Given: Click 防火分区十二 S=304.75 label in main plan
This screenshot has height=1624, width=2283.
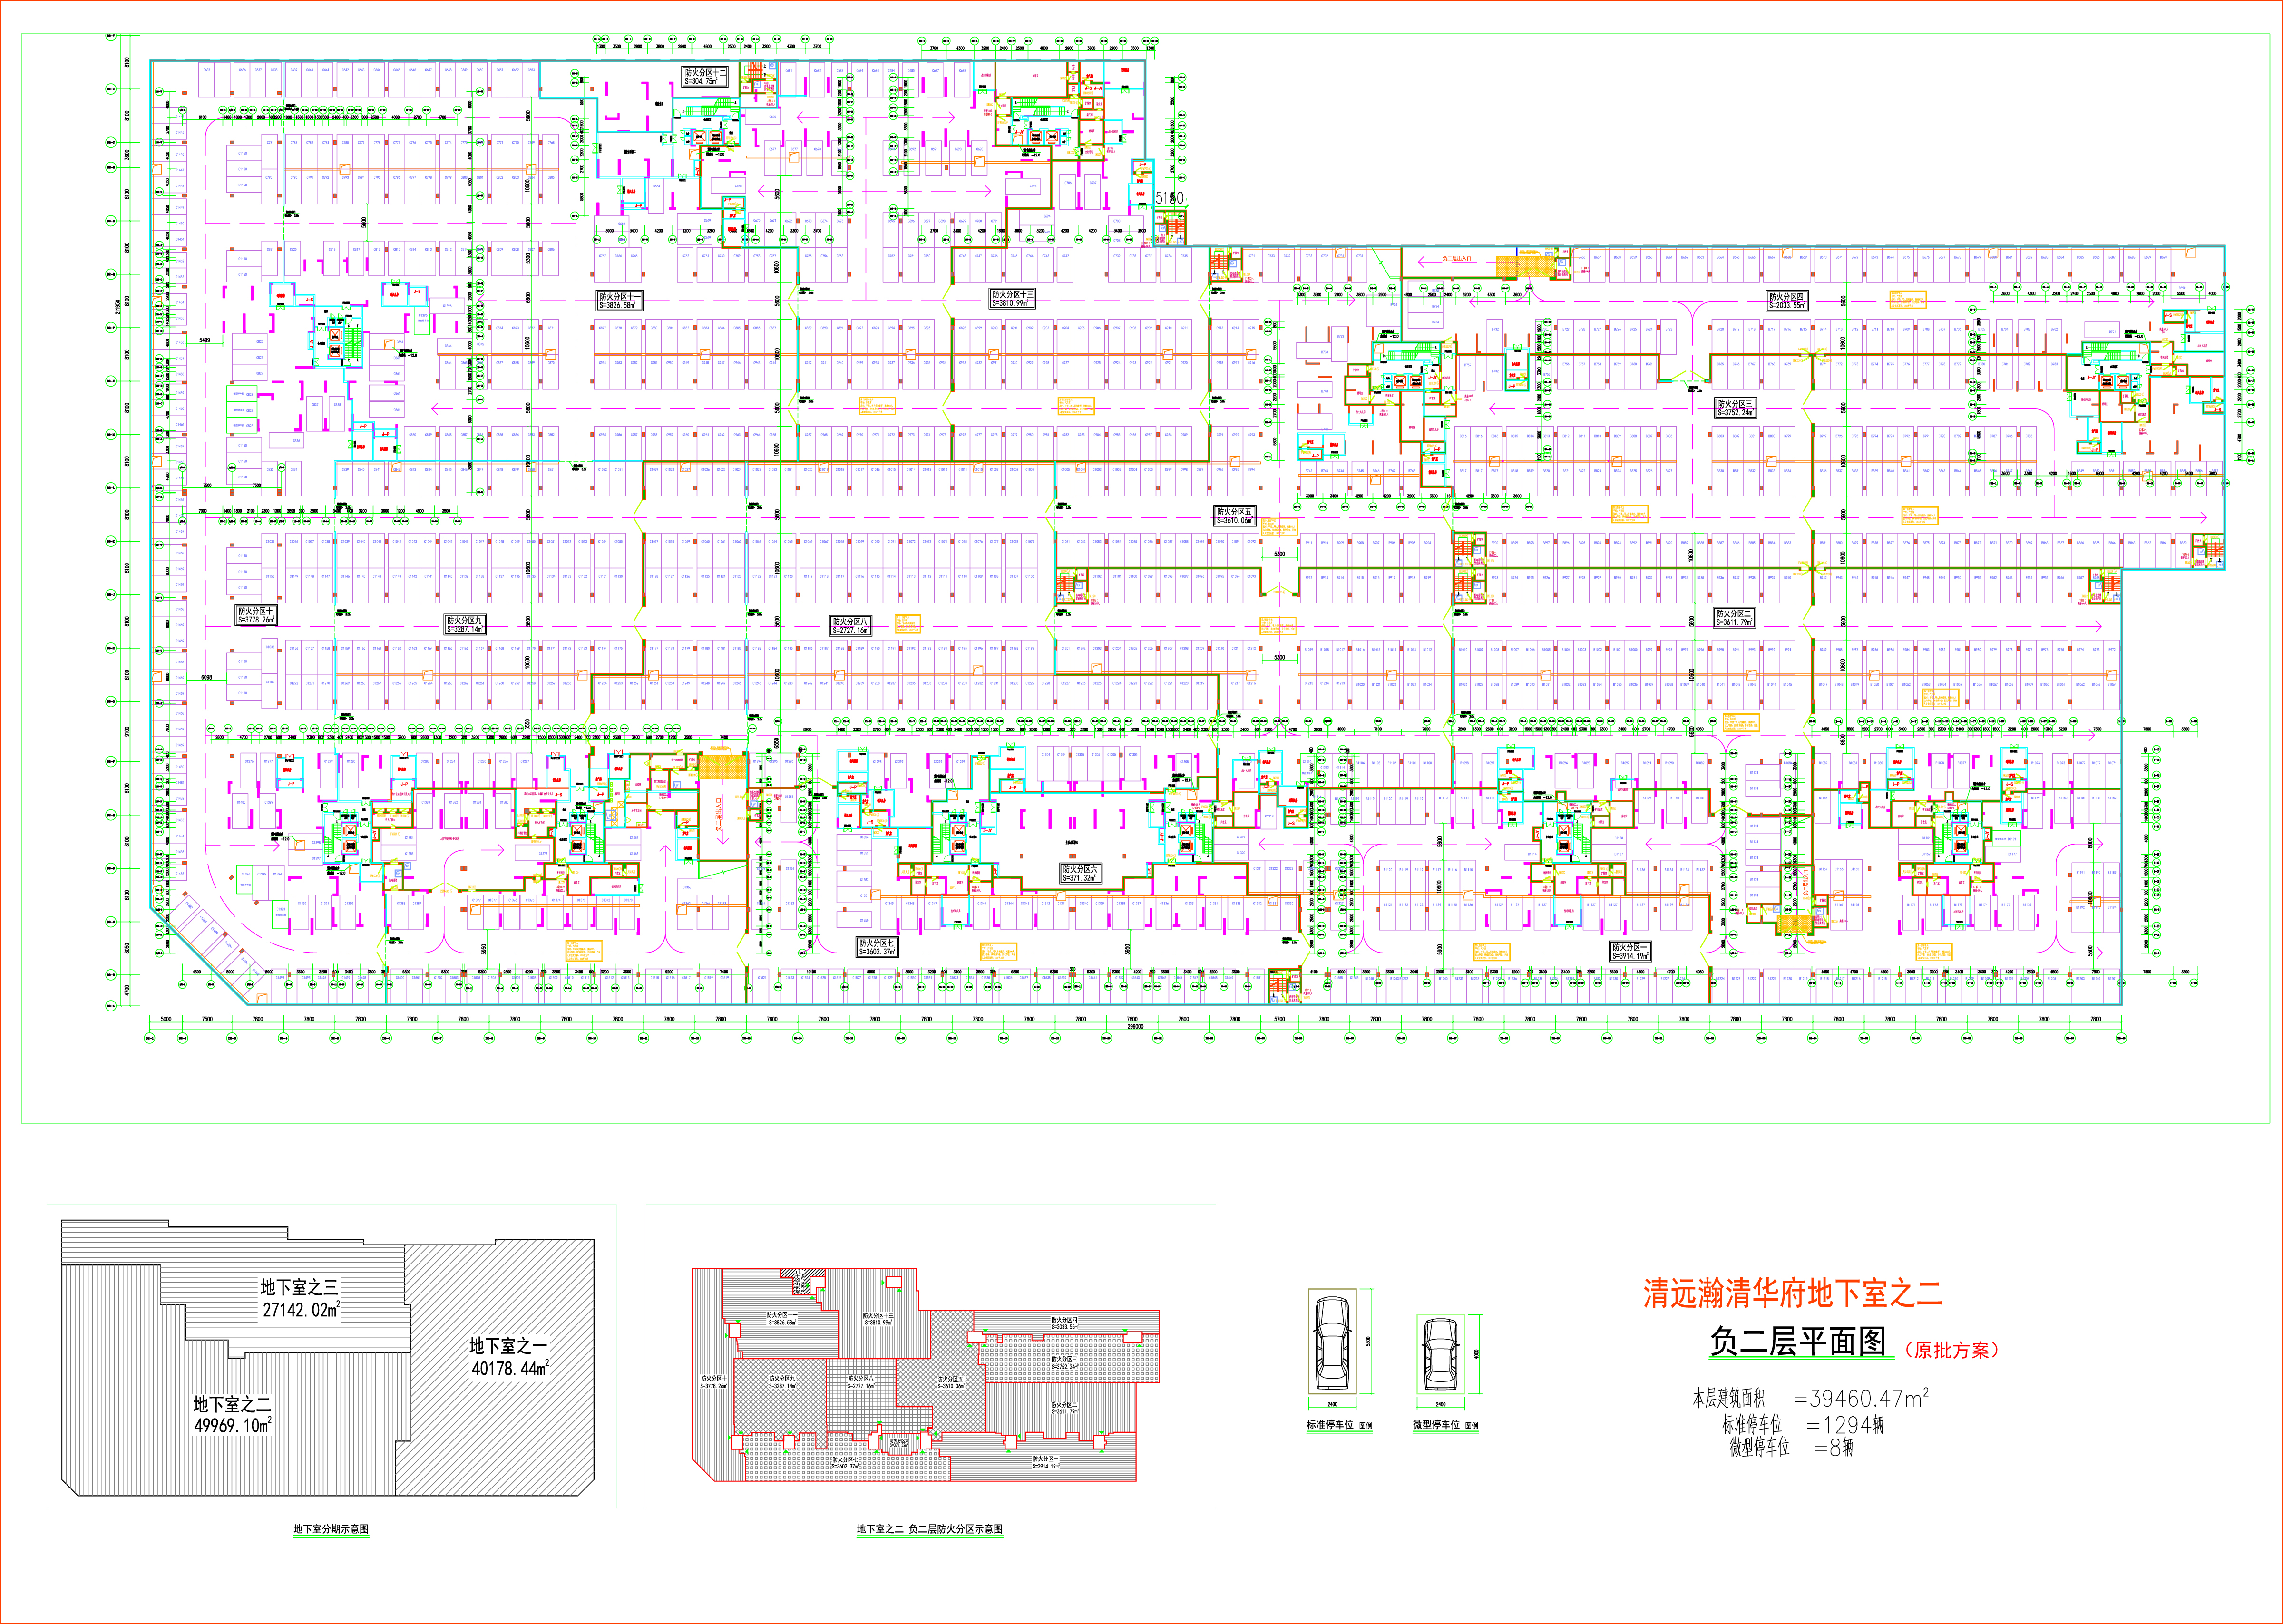Looking at the screenshot, I should [706, 77].
